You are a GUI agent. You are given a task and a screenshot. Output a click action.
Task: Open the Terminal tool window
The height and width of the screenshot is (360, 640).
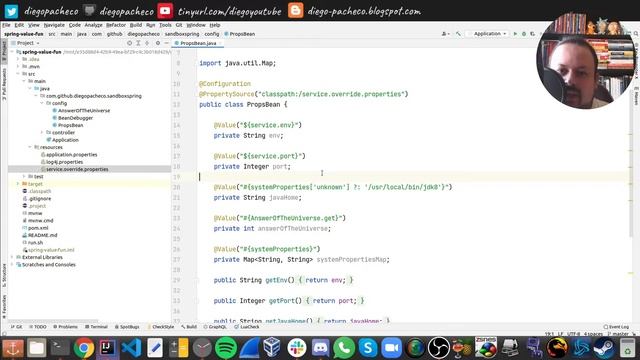coord(96,327)
